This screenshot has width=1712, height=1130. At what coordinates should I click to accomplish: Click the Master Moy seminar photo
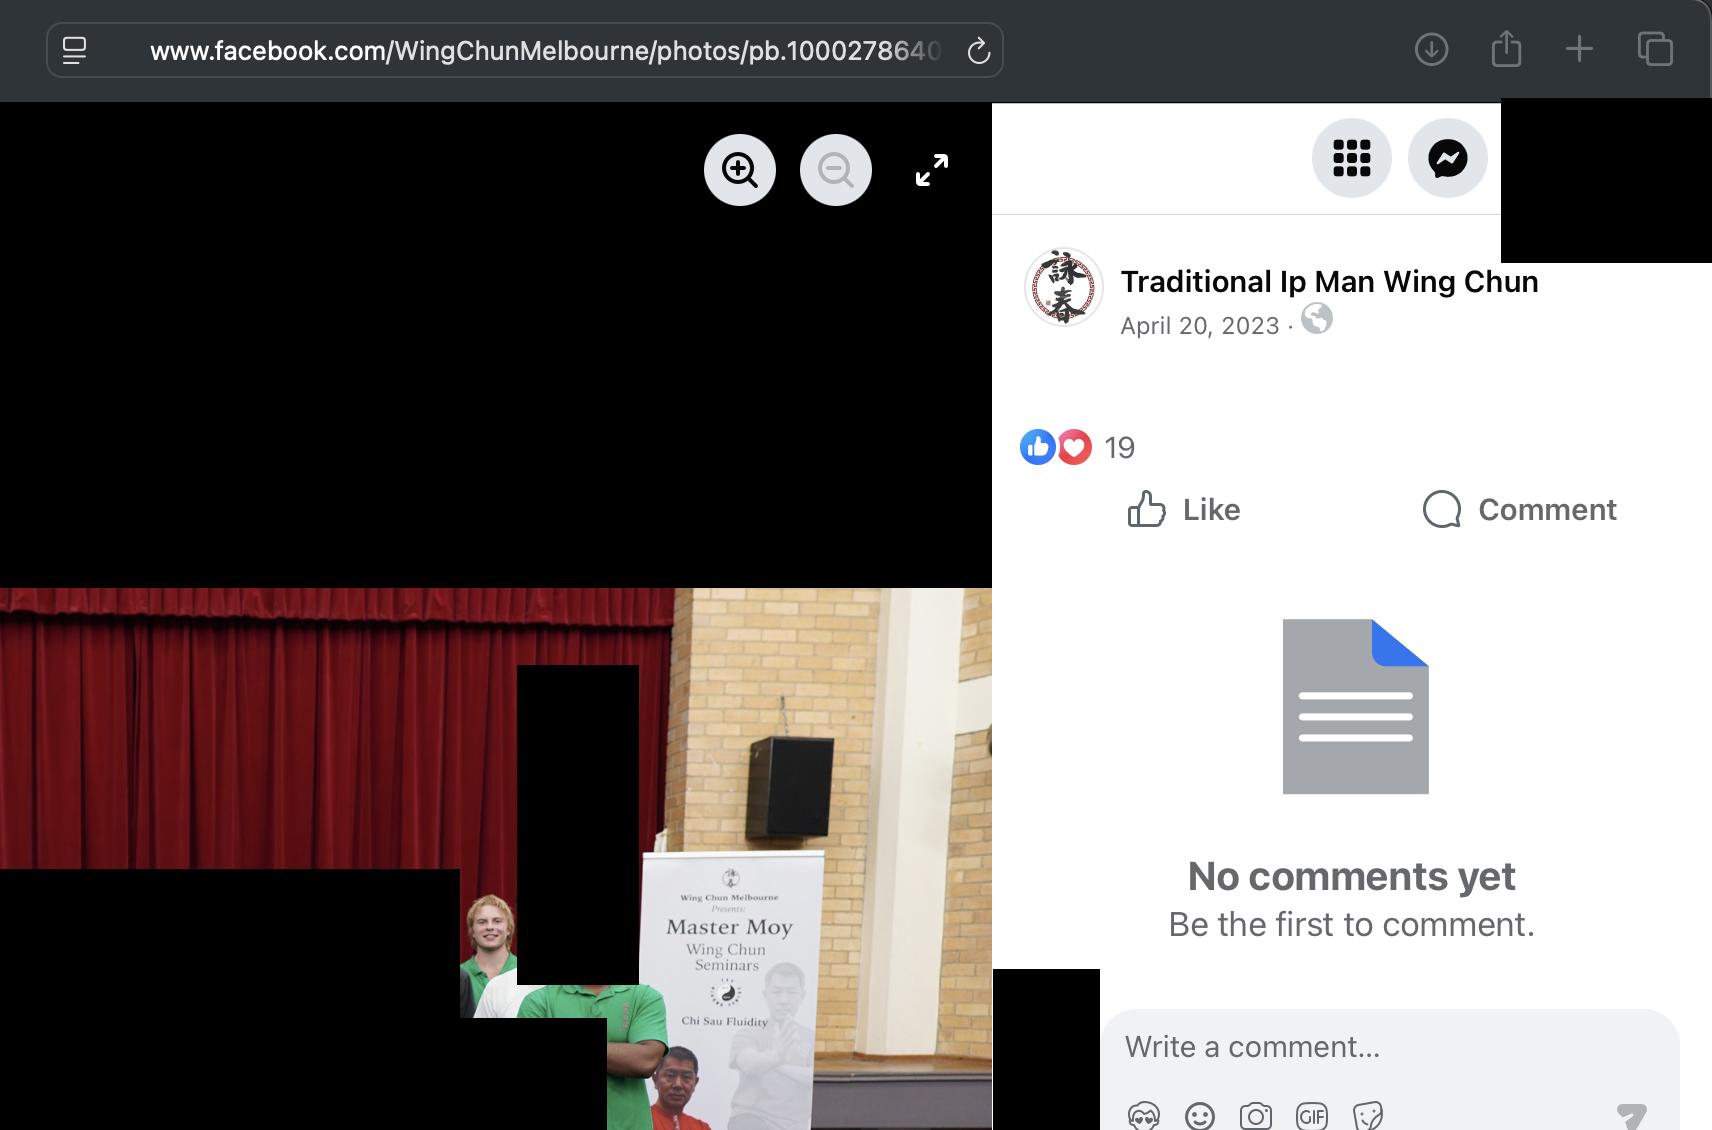pos(496,859)
